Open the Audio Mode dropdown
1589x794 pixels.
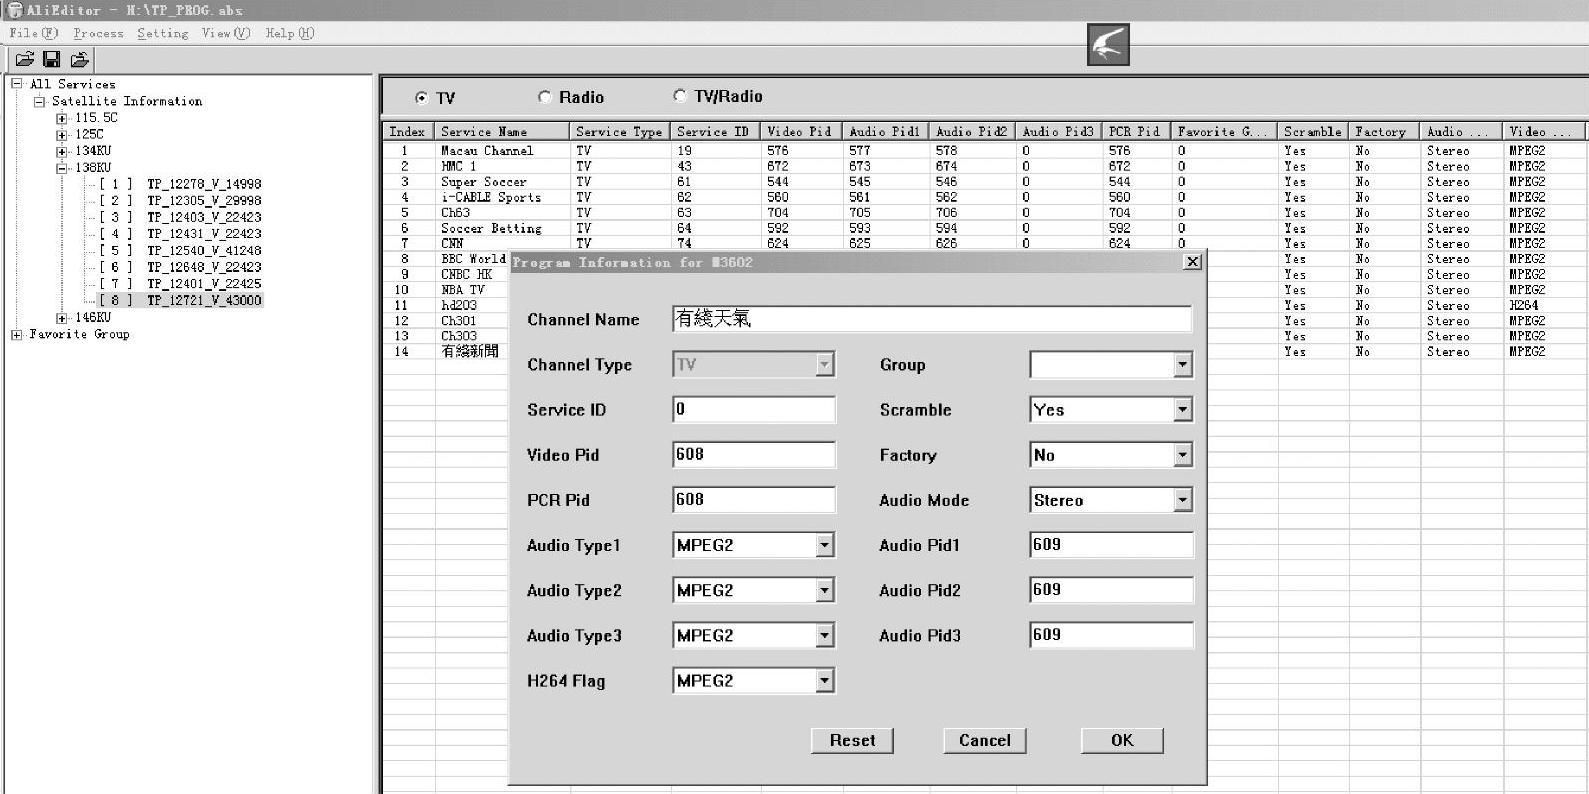(x=1182, y=500)
